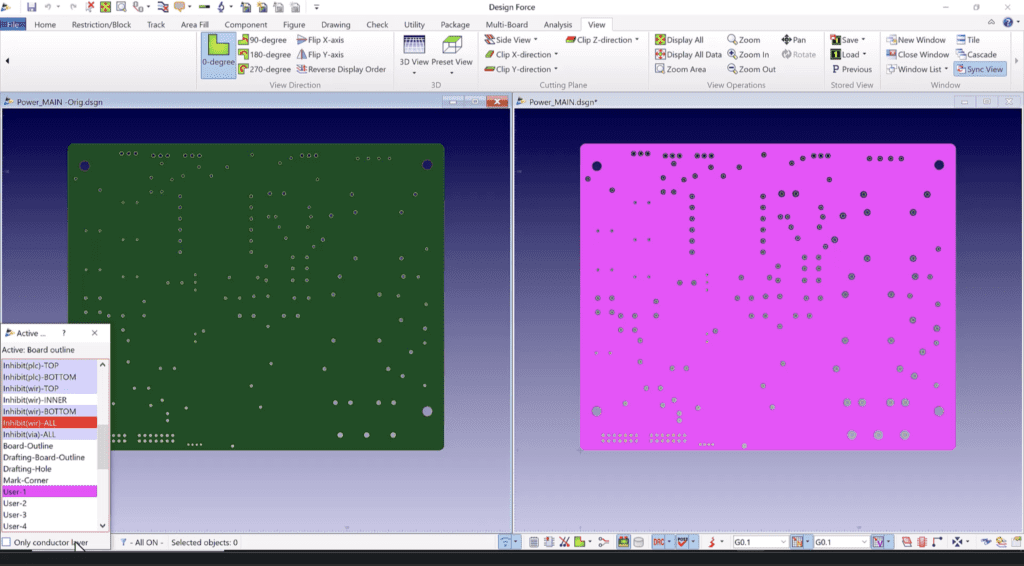The width and height of the screenshot is (1024, 566).
Task: Go to the Previous stored view
Action: click(852, 69)
